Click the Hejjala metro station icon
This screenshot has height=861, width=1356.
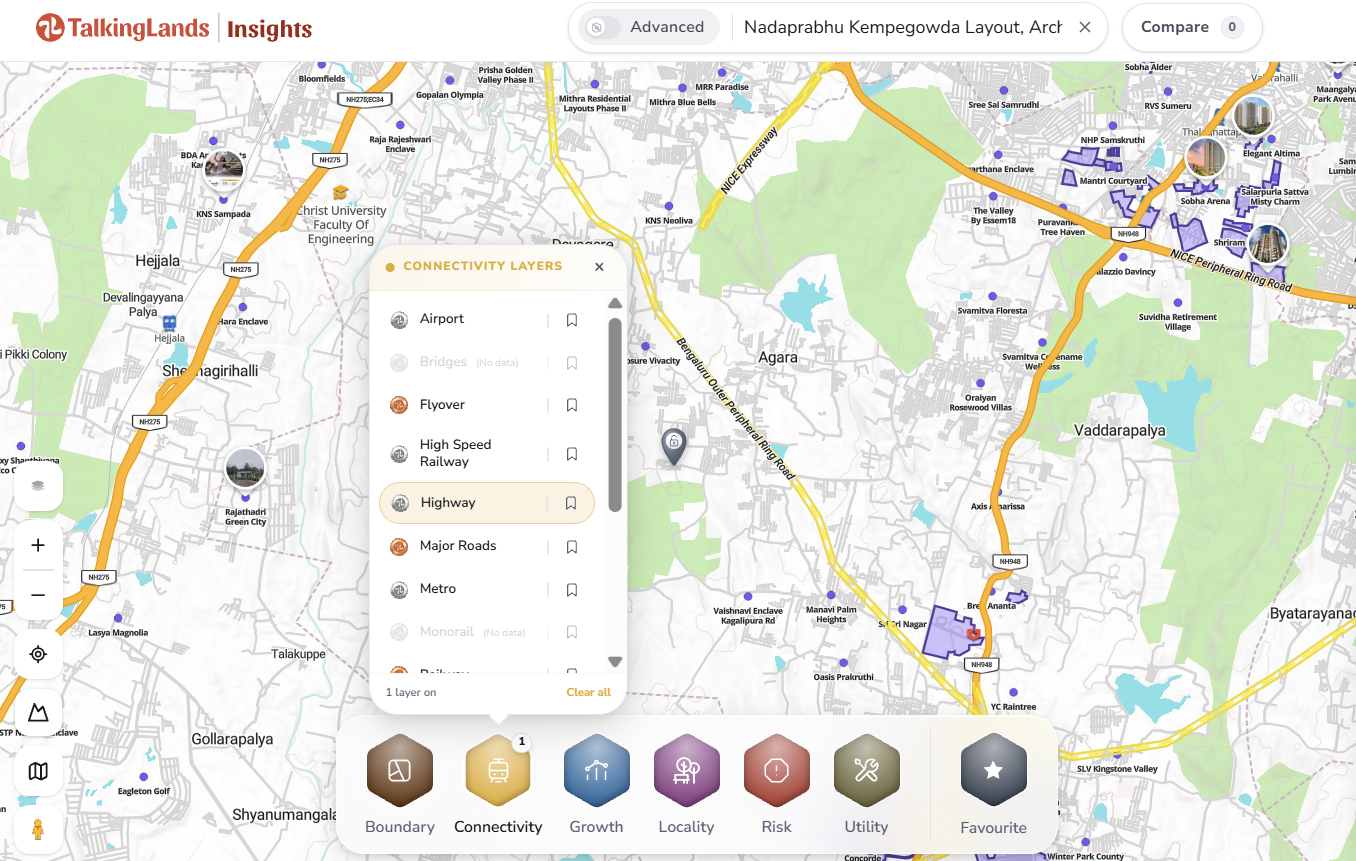170,323
